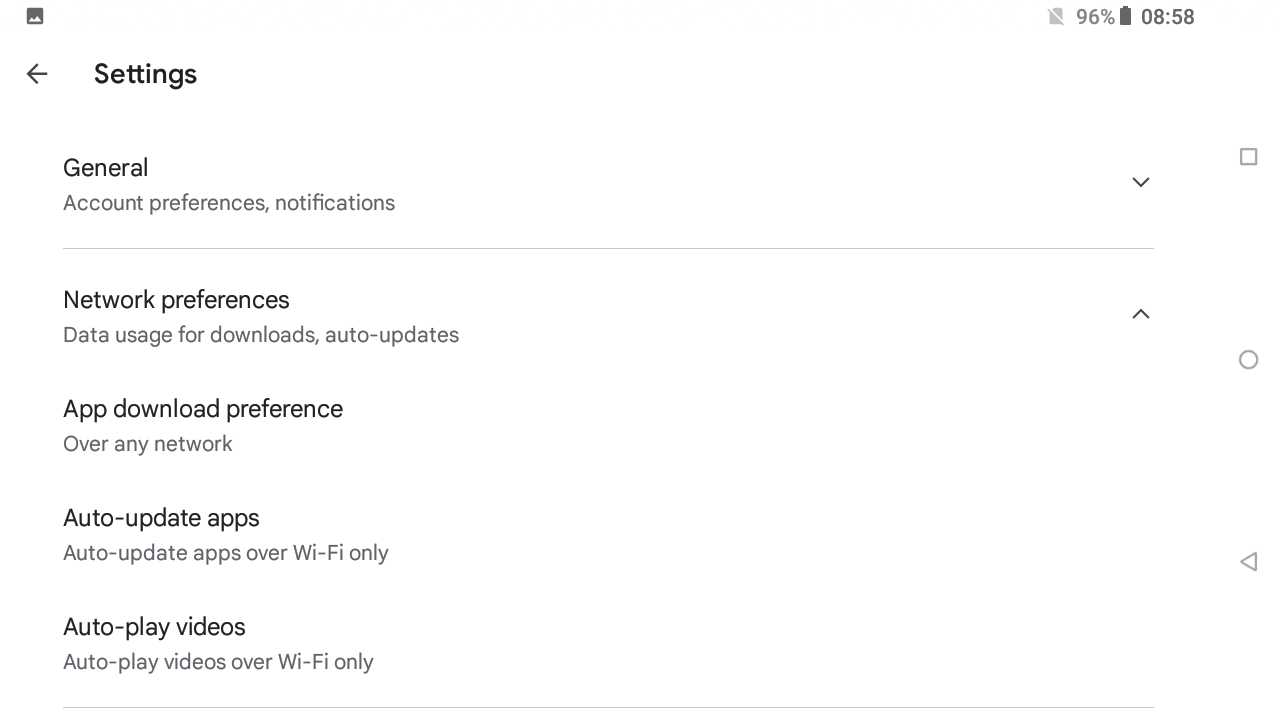Open General account preferences section
1280x720 pixels.
608,184
